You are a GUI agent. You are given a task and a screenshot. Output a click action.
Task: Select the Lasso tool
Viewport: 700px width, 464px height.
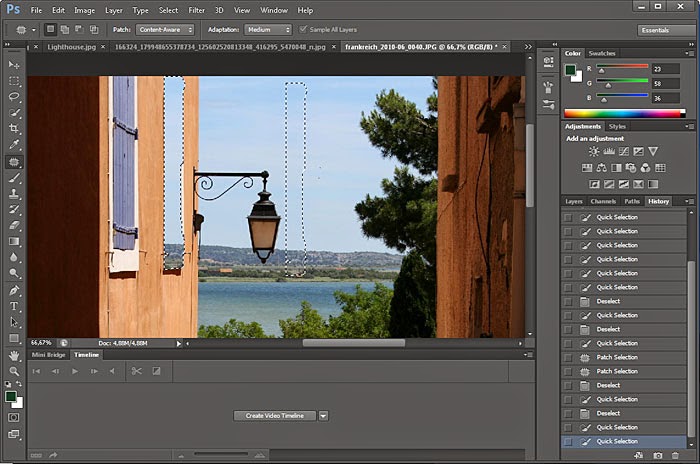14,97
